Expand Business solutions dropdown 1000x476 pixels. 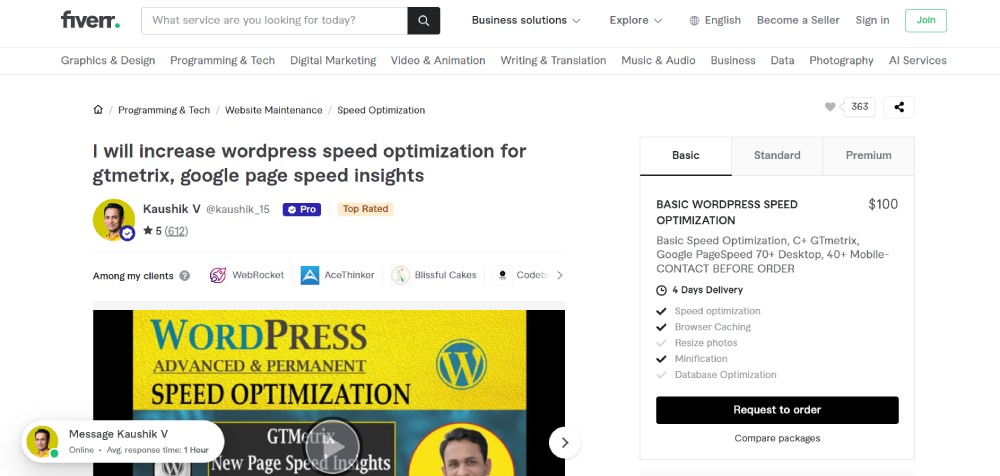pyautogui.click(x=526, y=20)
